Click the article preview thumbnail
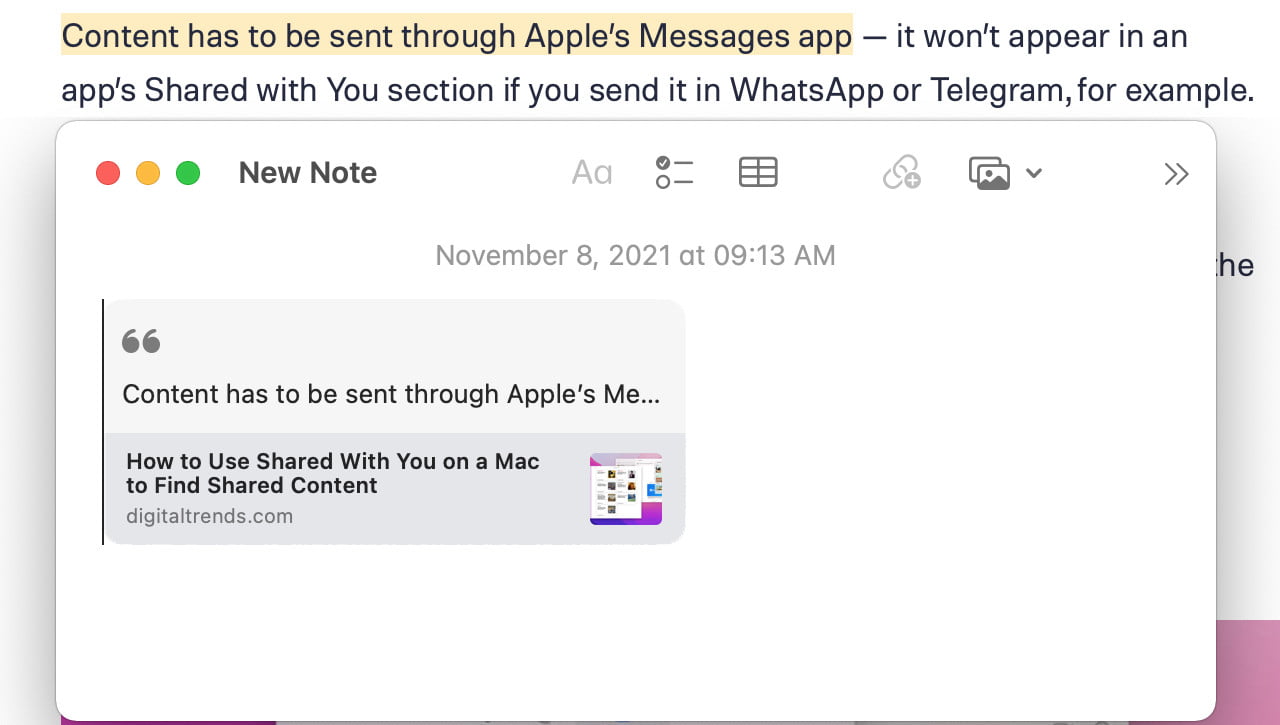This screenshot has width=1280, height=725. pyautogui.click(x=626, y=489)
